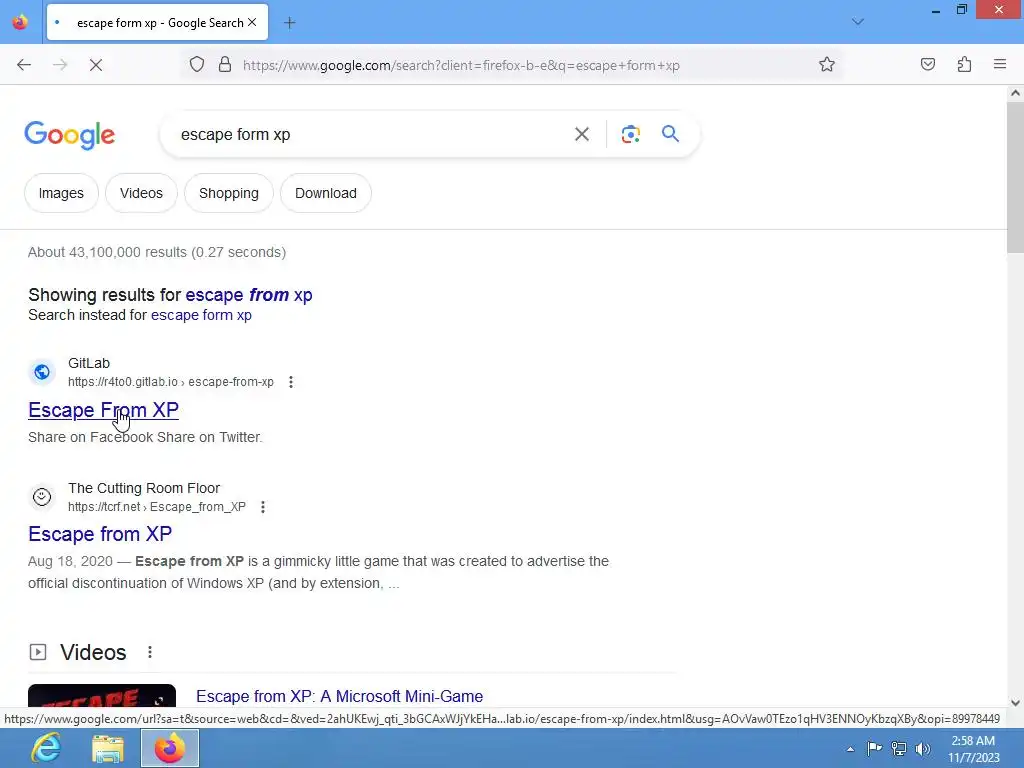Filter results by Videos
Viewport: 1024px width, 768px height.
point(141,193)
